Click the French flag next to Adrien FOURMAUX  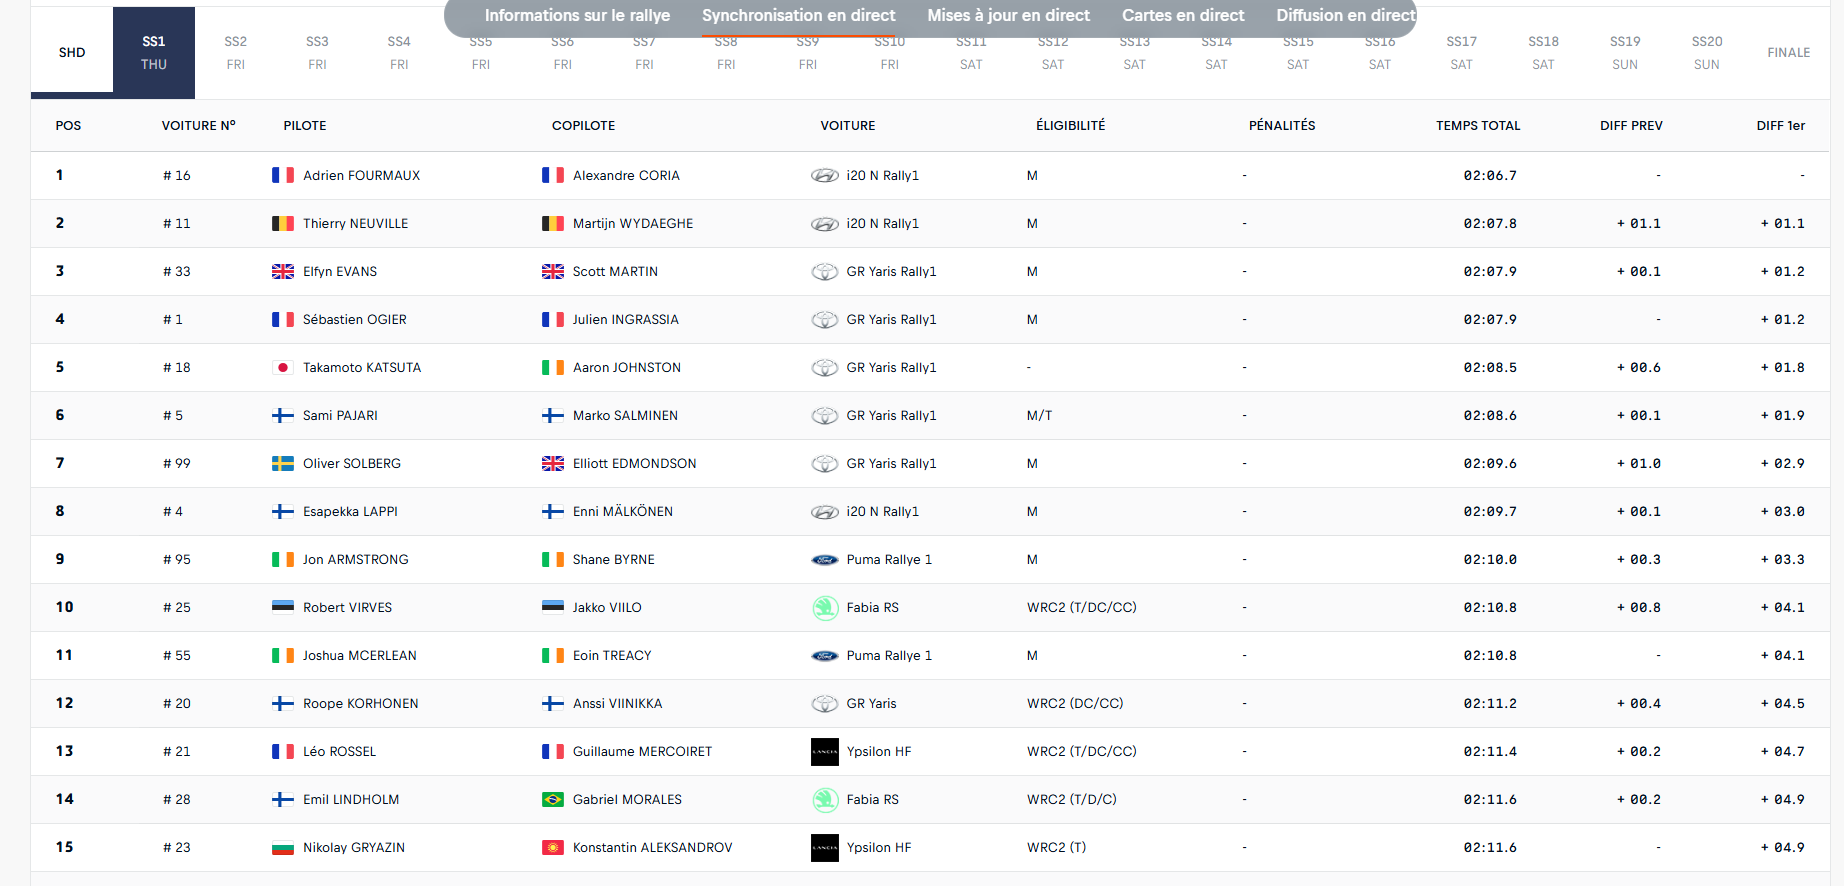click(283, 175)
